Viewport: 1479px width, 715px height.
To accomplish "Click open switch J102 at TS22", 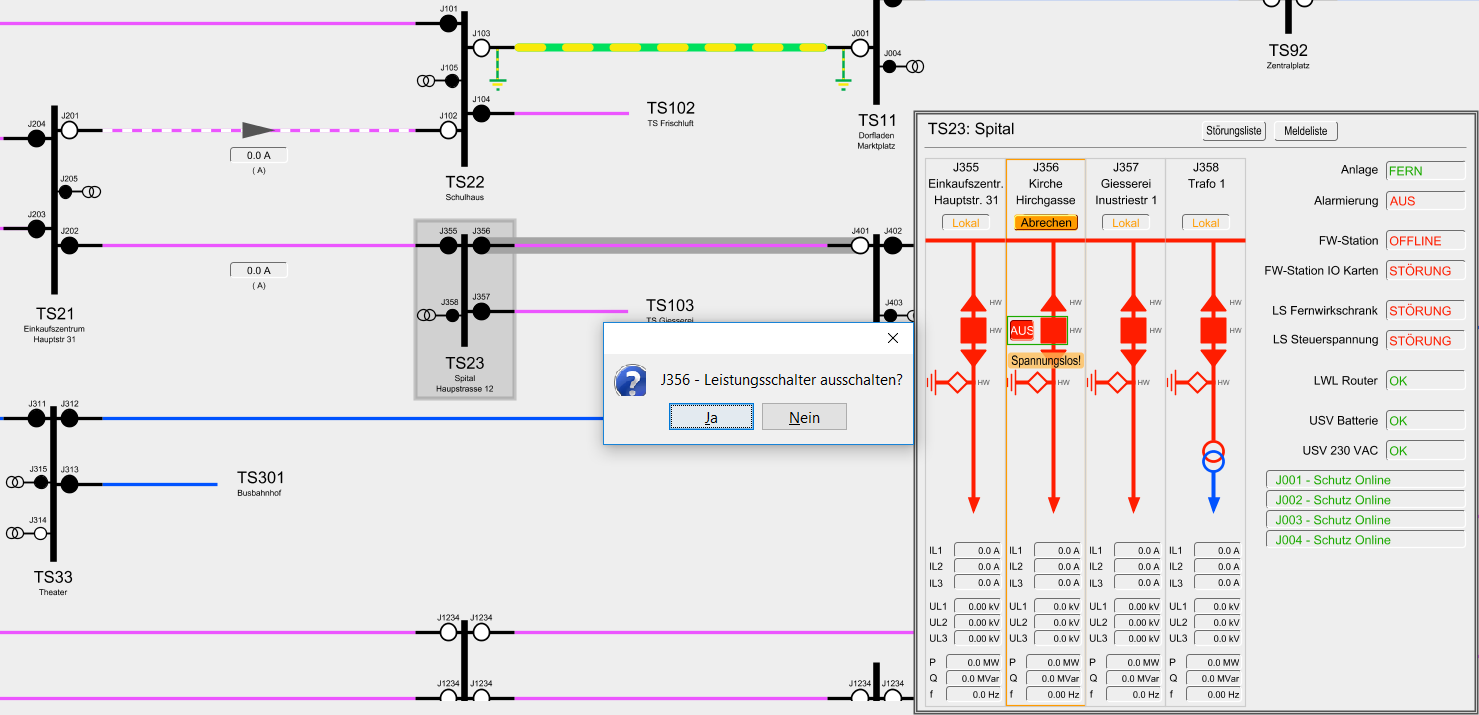I will click(449, 130).
